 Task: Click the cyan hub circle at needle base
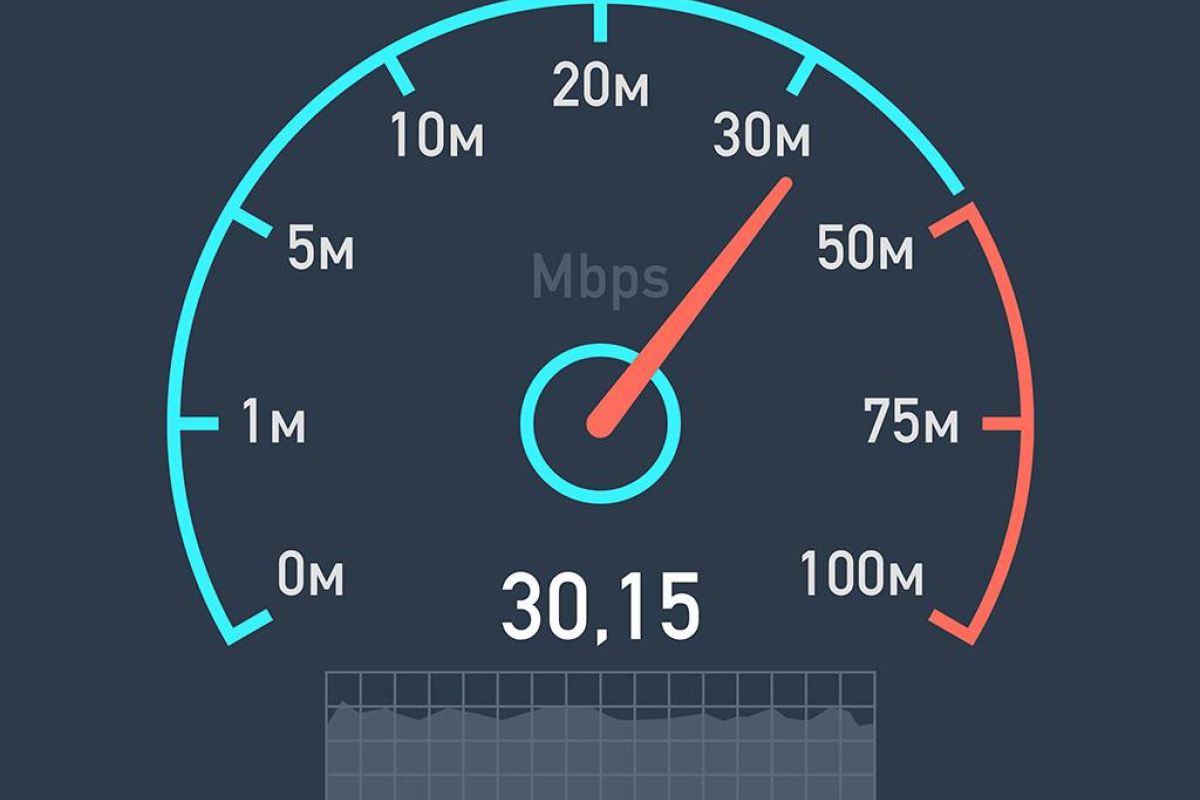coord(600,424)
